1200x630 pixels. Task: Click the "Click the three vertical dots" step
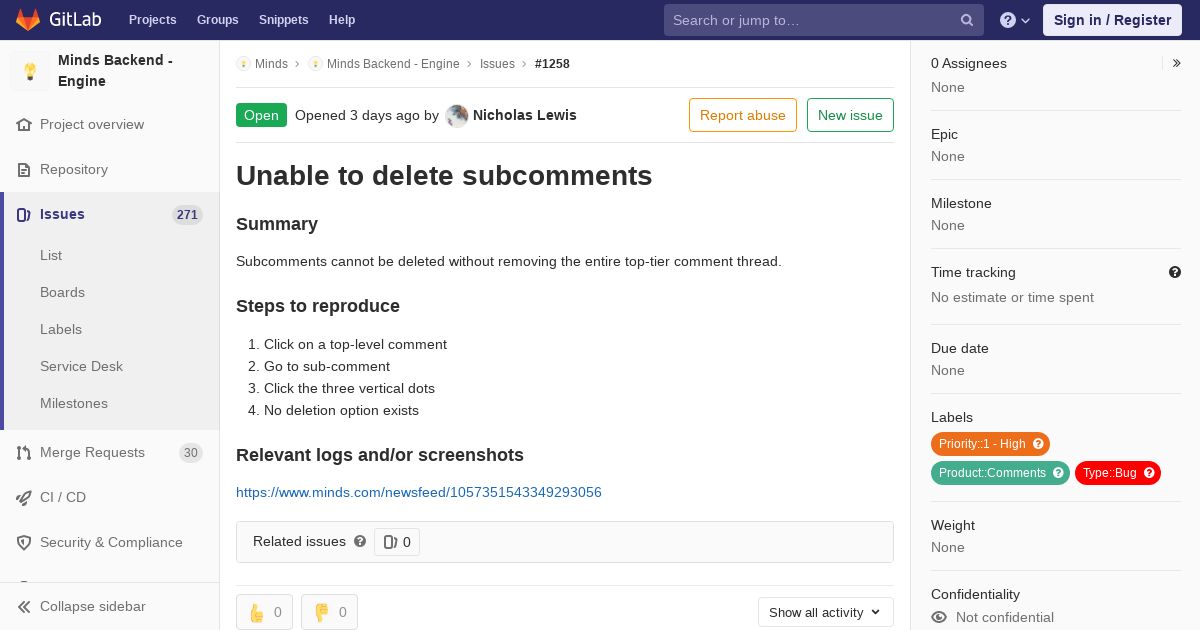[x=349, y=388]
